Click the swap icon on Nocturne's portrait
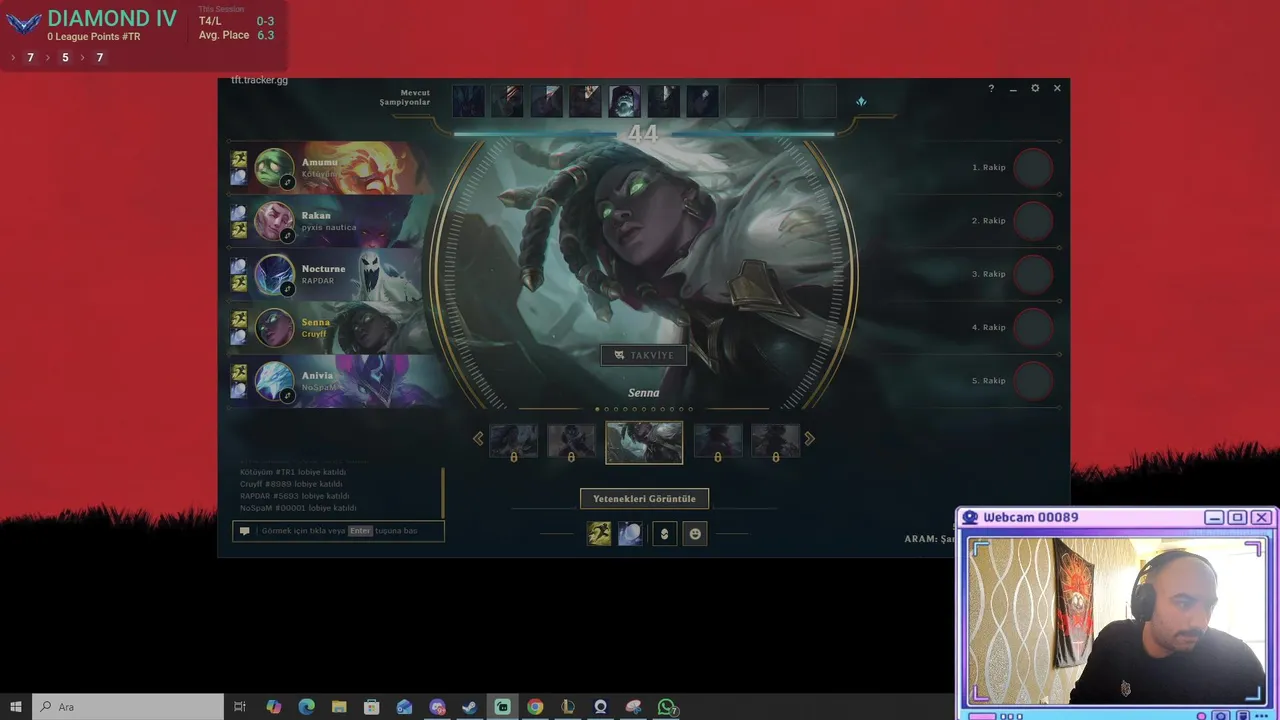Image resolution: width=1280 pixels, height=720 pixels. (x=287, y=289)
